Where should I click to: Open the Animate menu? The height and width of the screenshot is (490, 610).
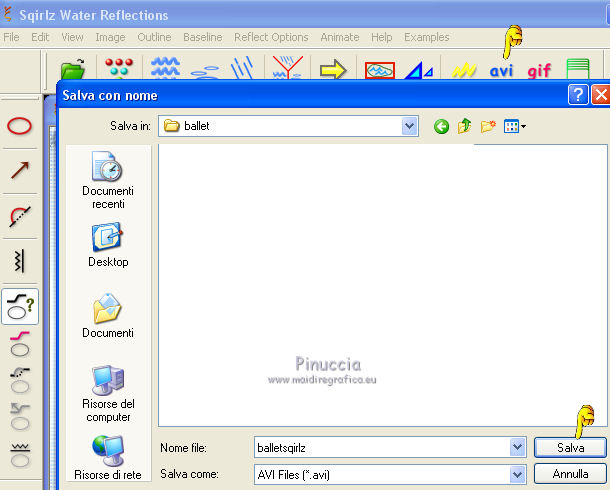(340, 37)
